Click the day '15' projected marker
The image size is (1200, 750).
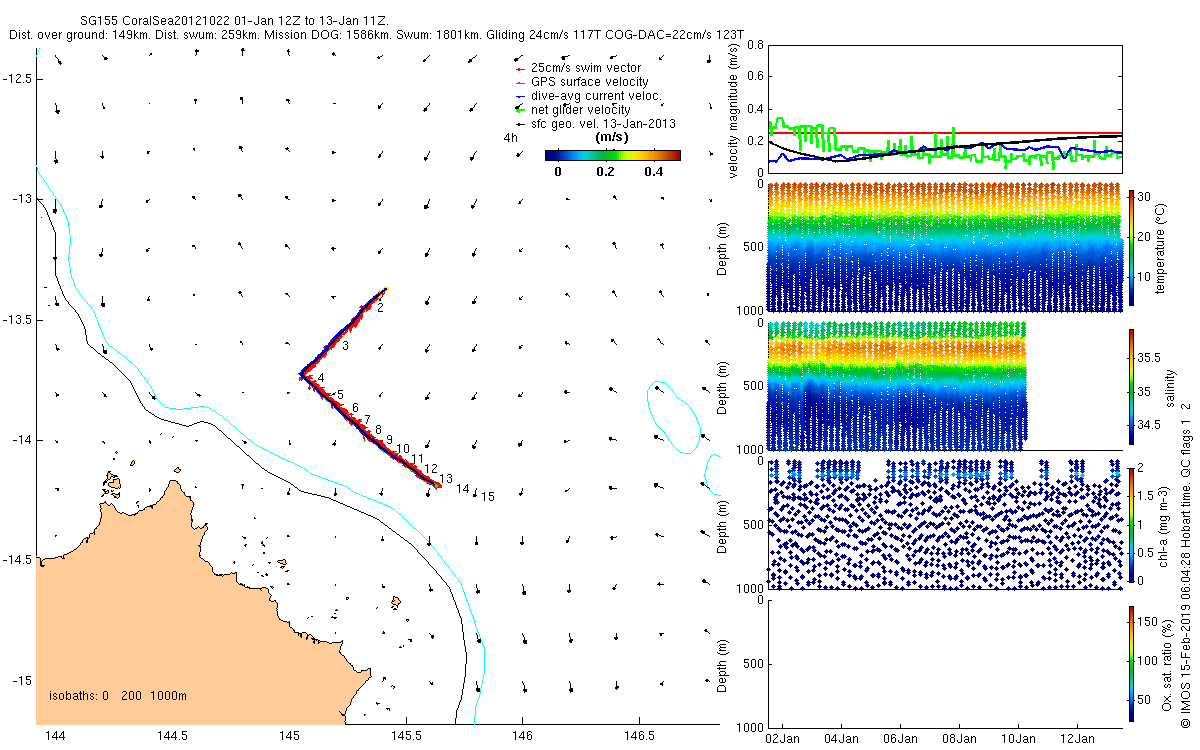coord(488,496)
